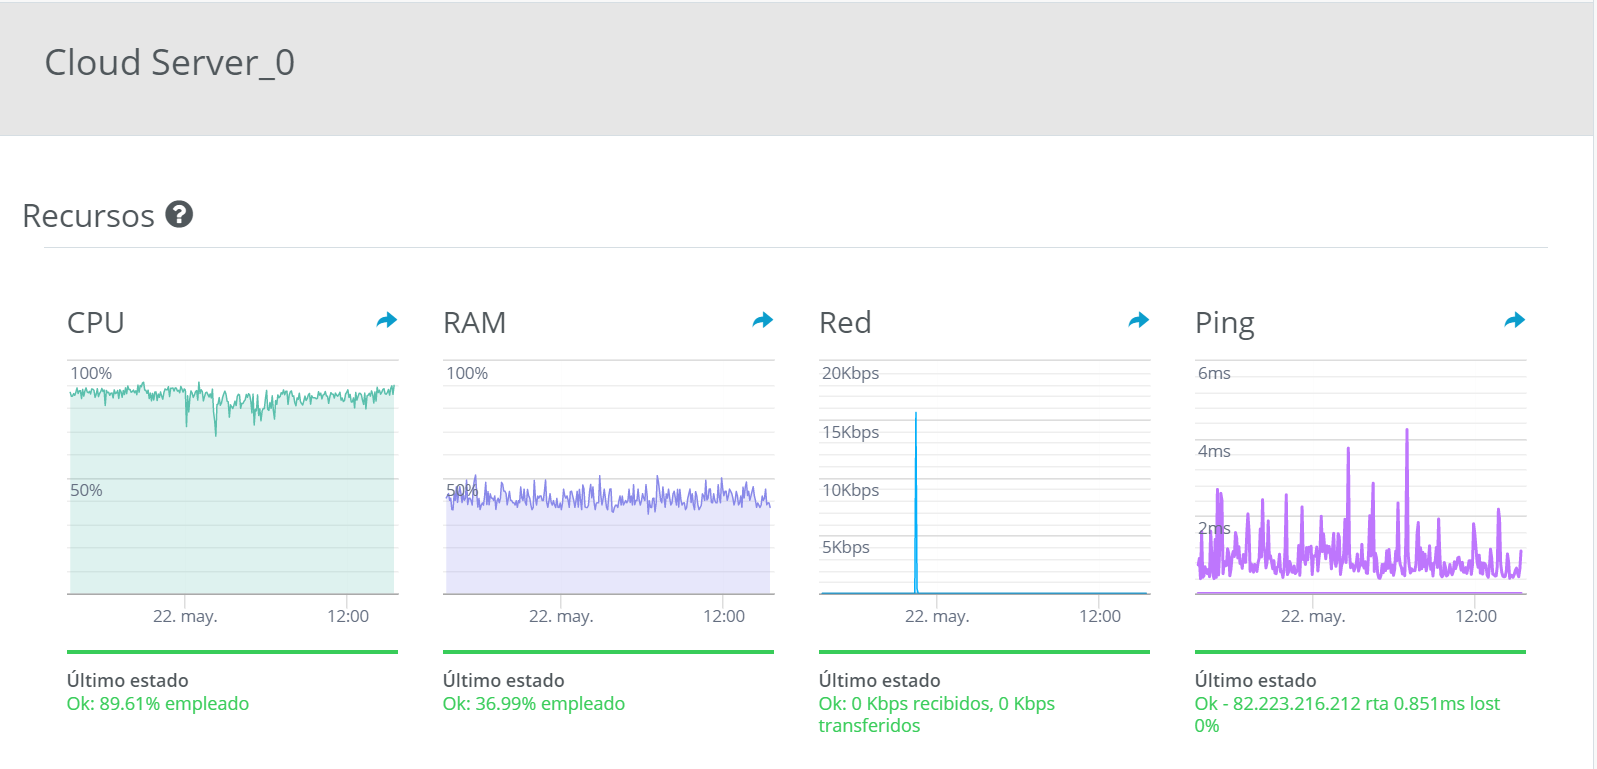Open the Red chart share arrow
The height and width of the screenshot is (769, 1597).
(x=1139, y=320)
